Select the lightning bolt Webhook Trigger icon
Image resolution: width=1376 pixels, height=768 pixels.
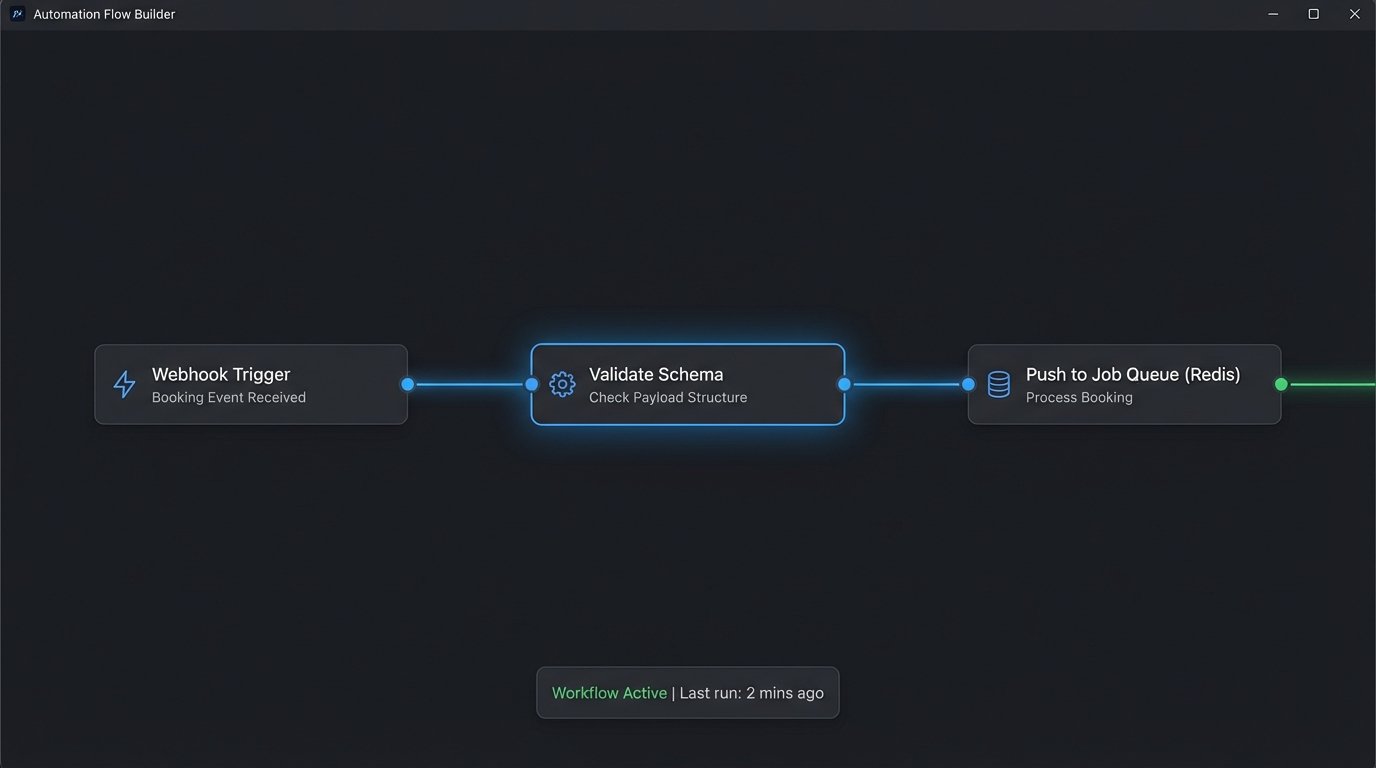pyautogui.click(x=123, y=384)
